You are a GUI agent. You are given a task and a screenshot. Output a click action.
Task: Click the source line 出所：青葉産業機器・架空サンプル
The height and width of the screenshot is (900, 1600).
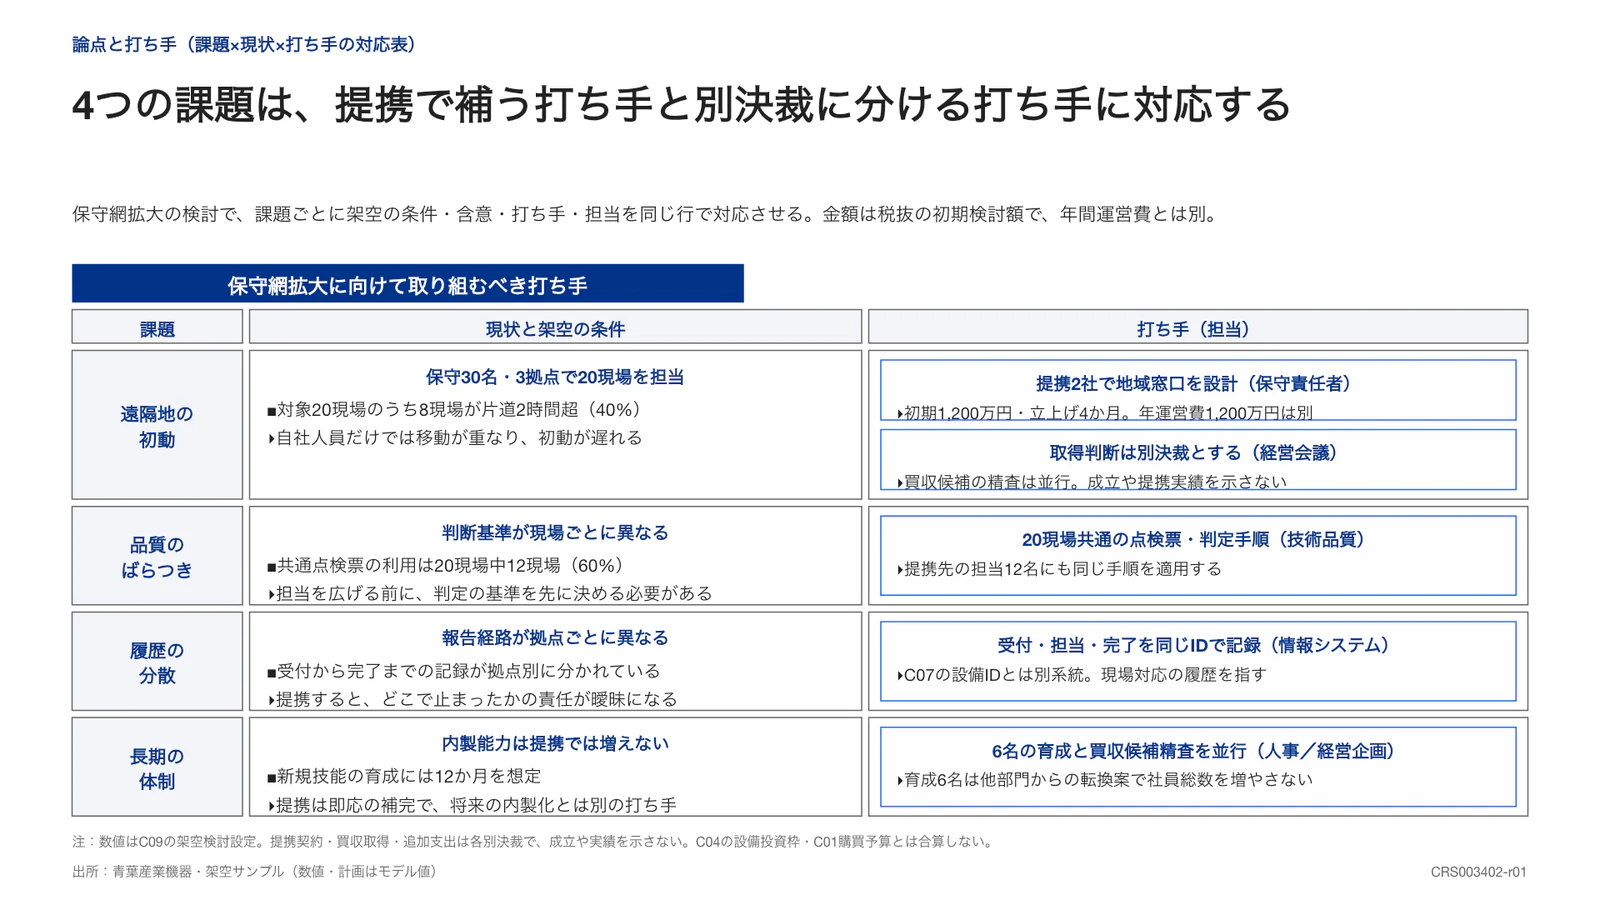coord(257,872)
